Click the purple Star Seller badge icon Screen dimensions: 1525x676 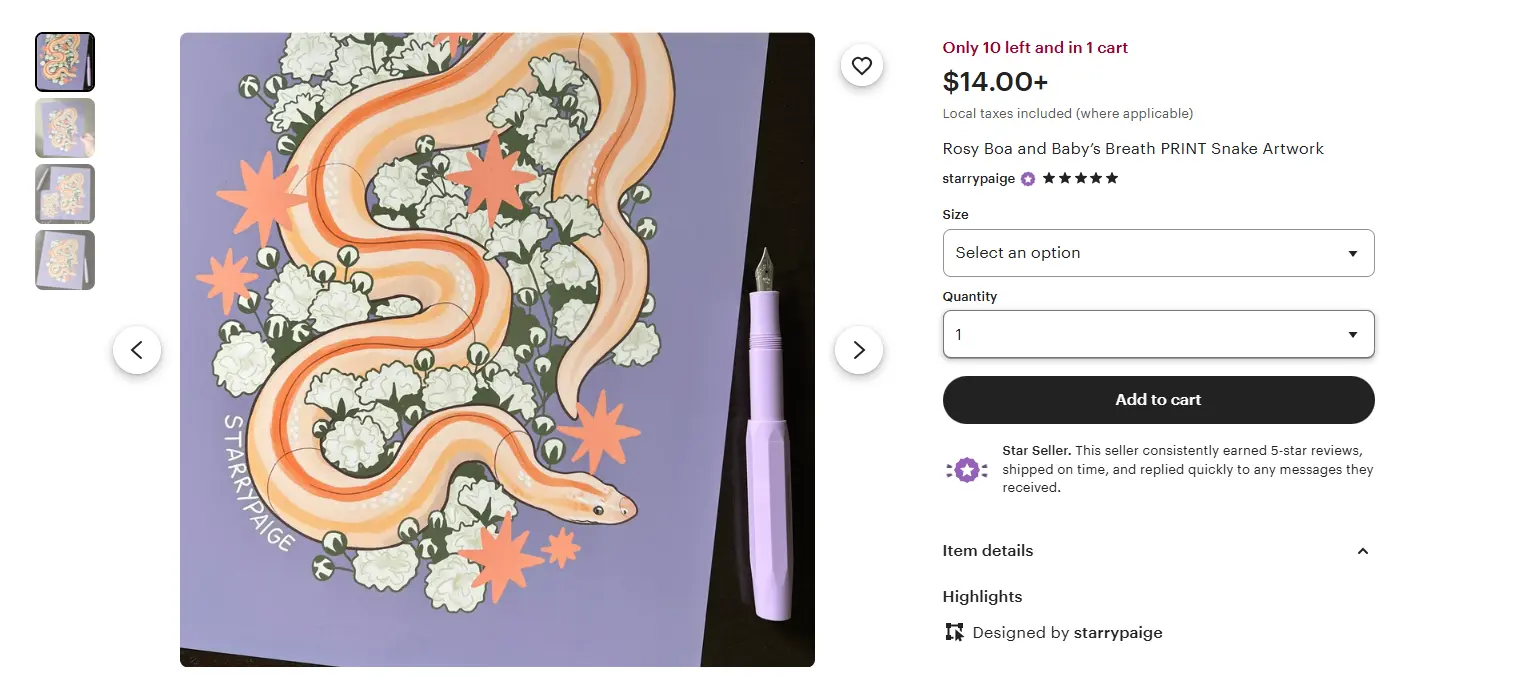(x=966, y=470)
